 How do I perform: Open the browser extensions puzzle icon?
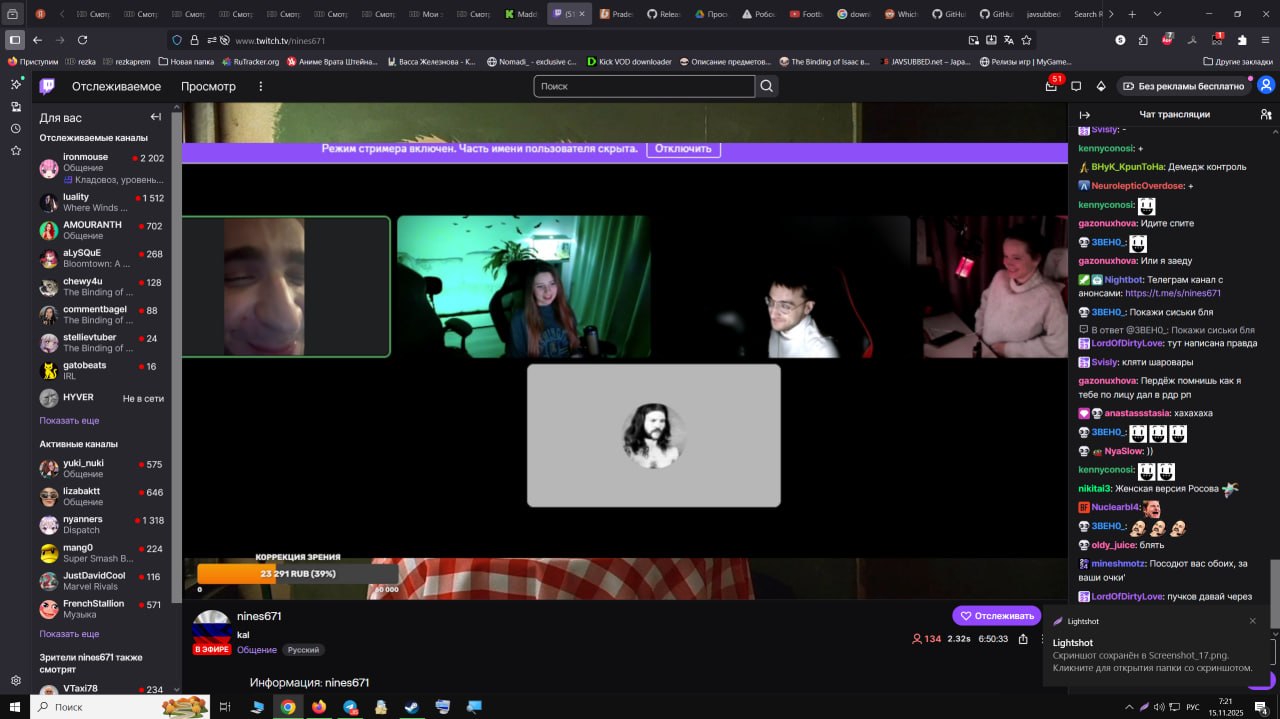point(1143,40)
